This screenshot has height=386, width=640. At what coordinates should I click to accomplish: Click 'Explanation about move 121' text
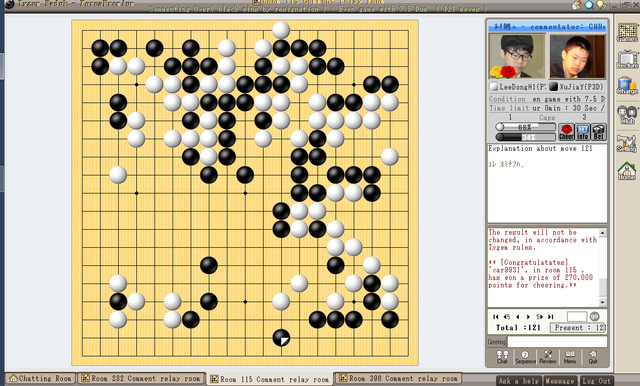coord(540,149)
